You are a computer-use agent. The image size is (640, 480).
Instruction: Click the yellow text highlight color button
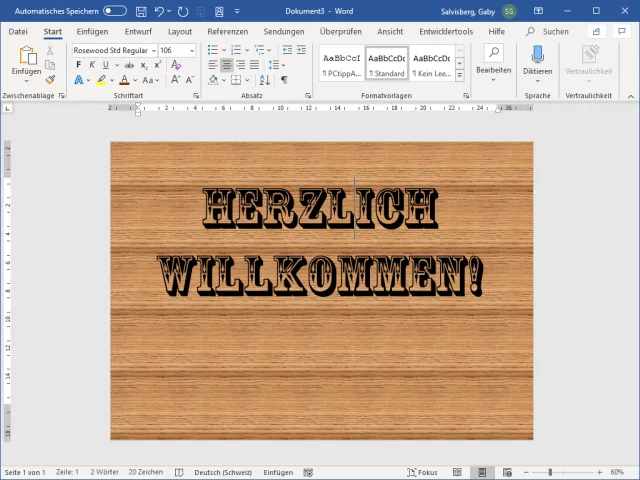pyautogui.click(x=102, y=80)
